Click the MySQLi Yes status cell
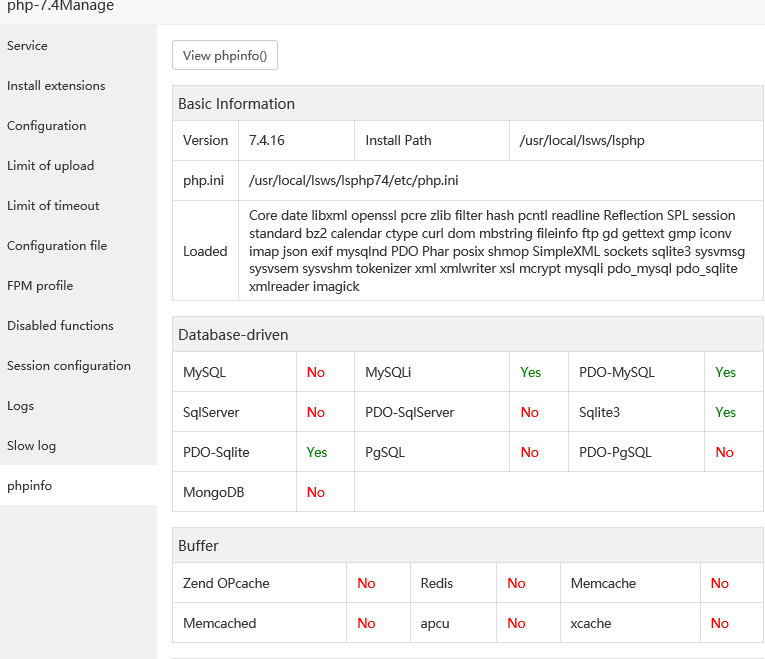 [531, 372]
